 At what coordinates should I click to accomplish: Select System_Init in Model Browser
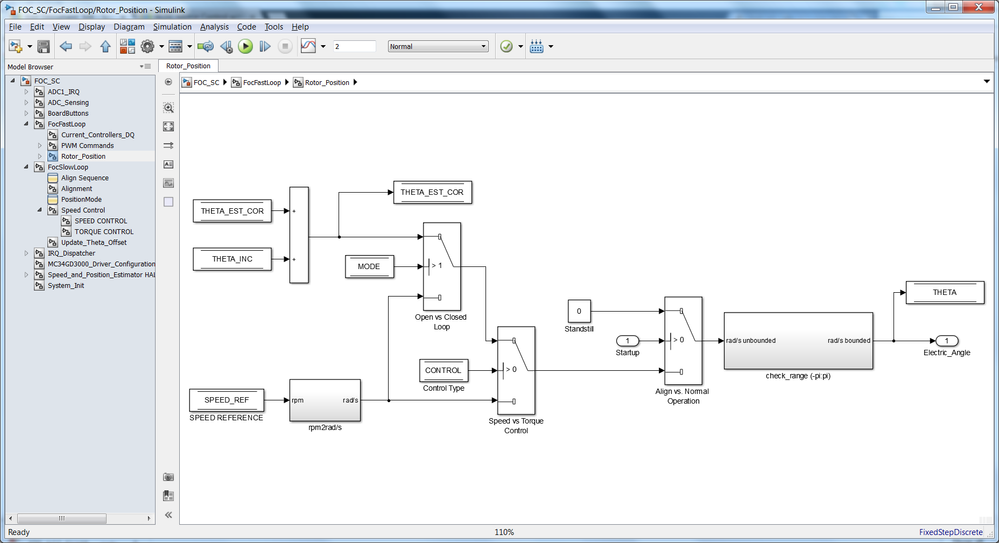(66, 286)
